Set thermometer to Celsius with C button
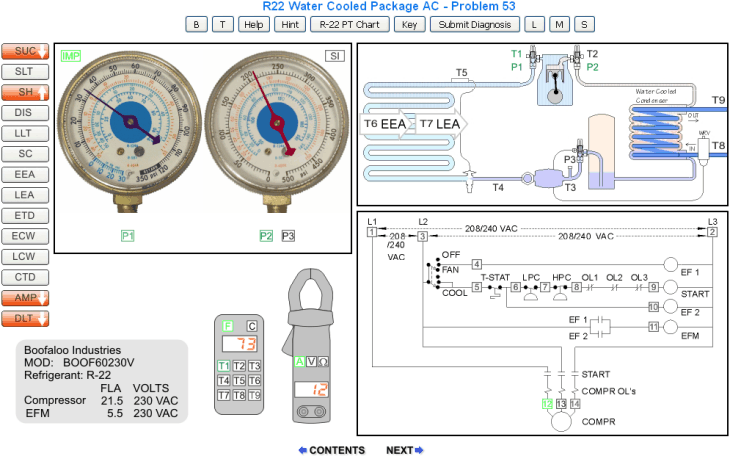Viewport: 730px width, 456px height. click(x=252, y=326)
